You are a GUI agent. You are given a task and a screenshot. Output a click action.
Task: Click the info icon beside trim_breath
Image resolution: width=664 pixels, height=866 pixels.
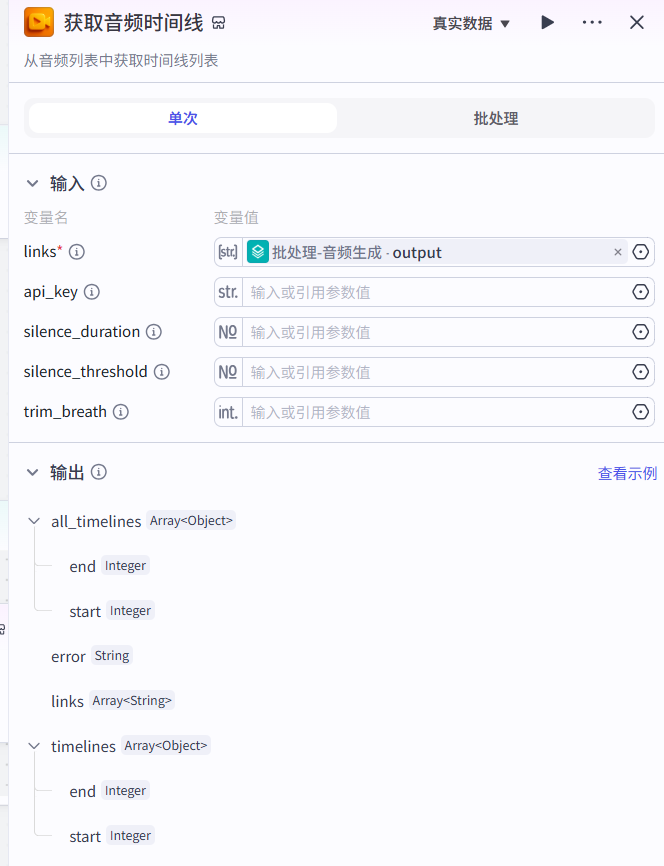(x=121, y=412)
